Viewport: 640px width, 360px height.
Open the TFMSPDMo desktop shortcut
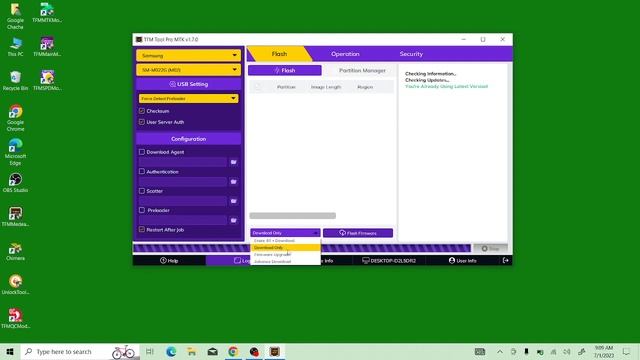tap(47, 81)
